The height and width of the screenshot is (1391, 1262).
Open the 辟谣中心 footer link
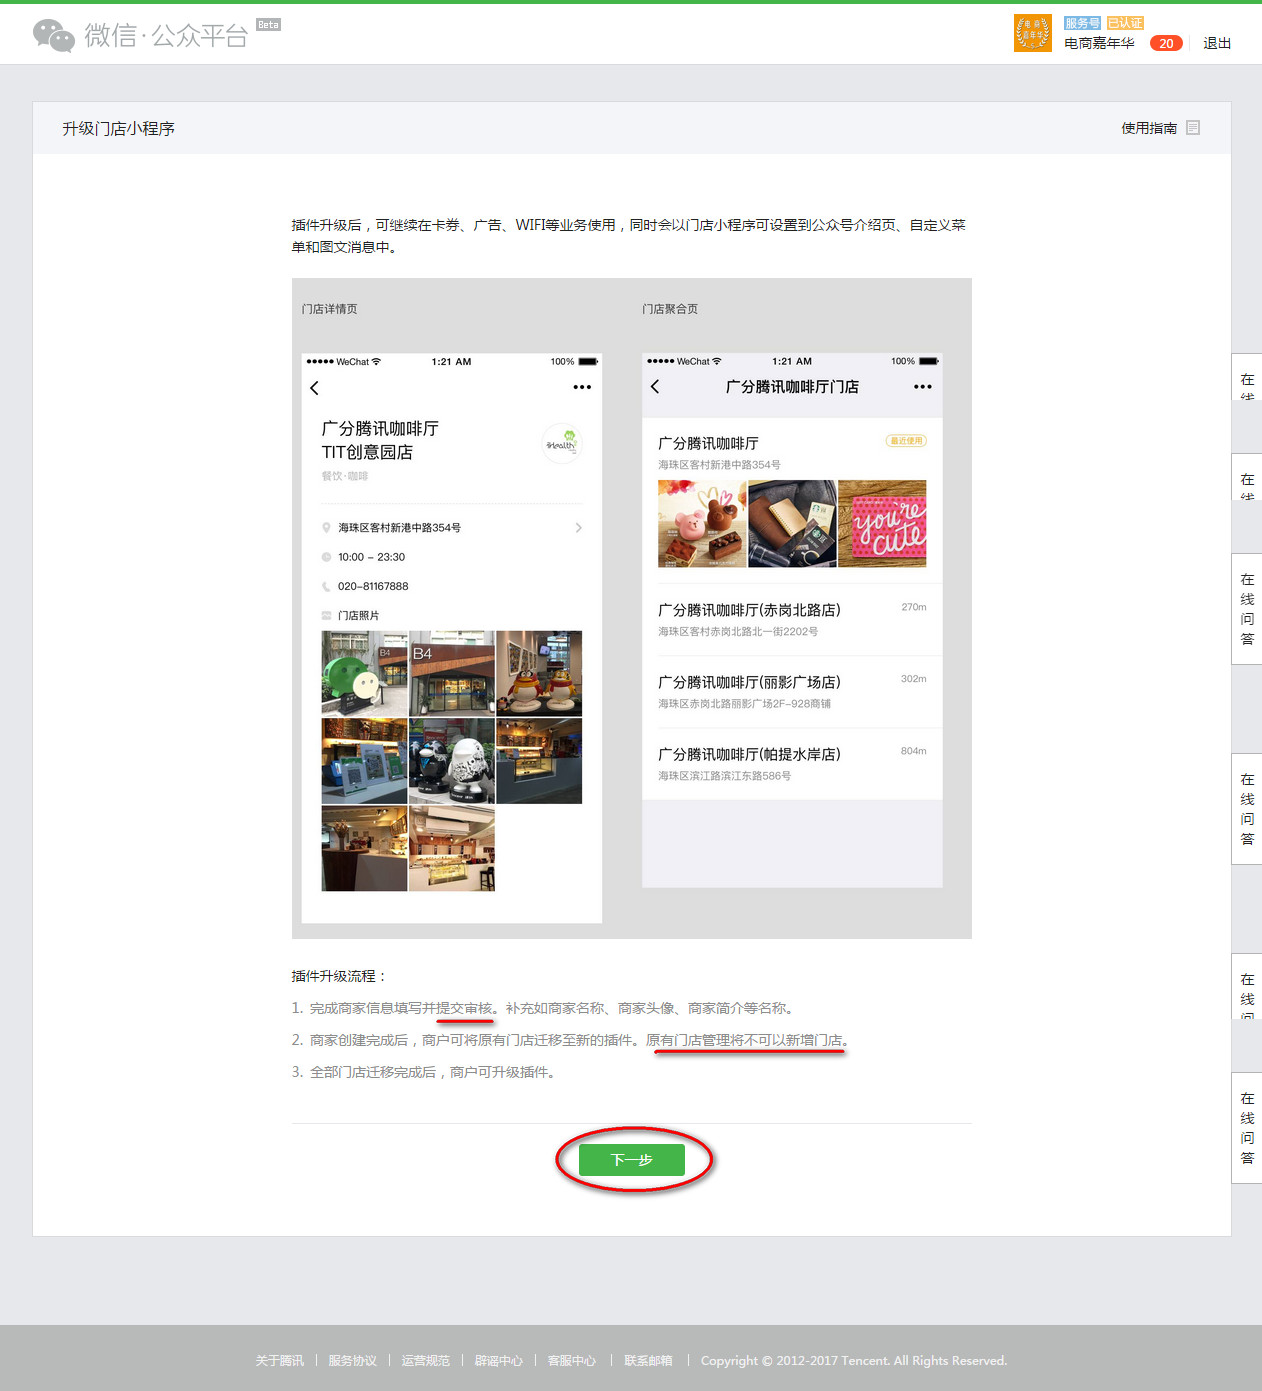pos(499,1361)
